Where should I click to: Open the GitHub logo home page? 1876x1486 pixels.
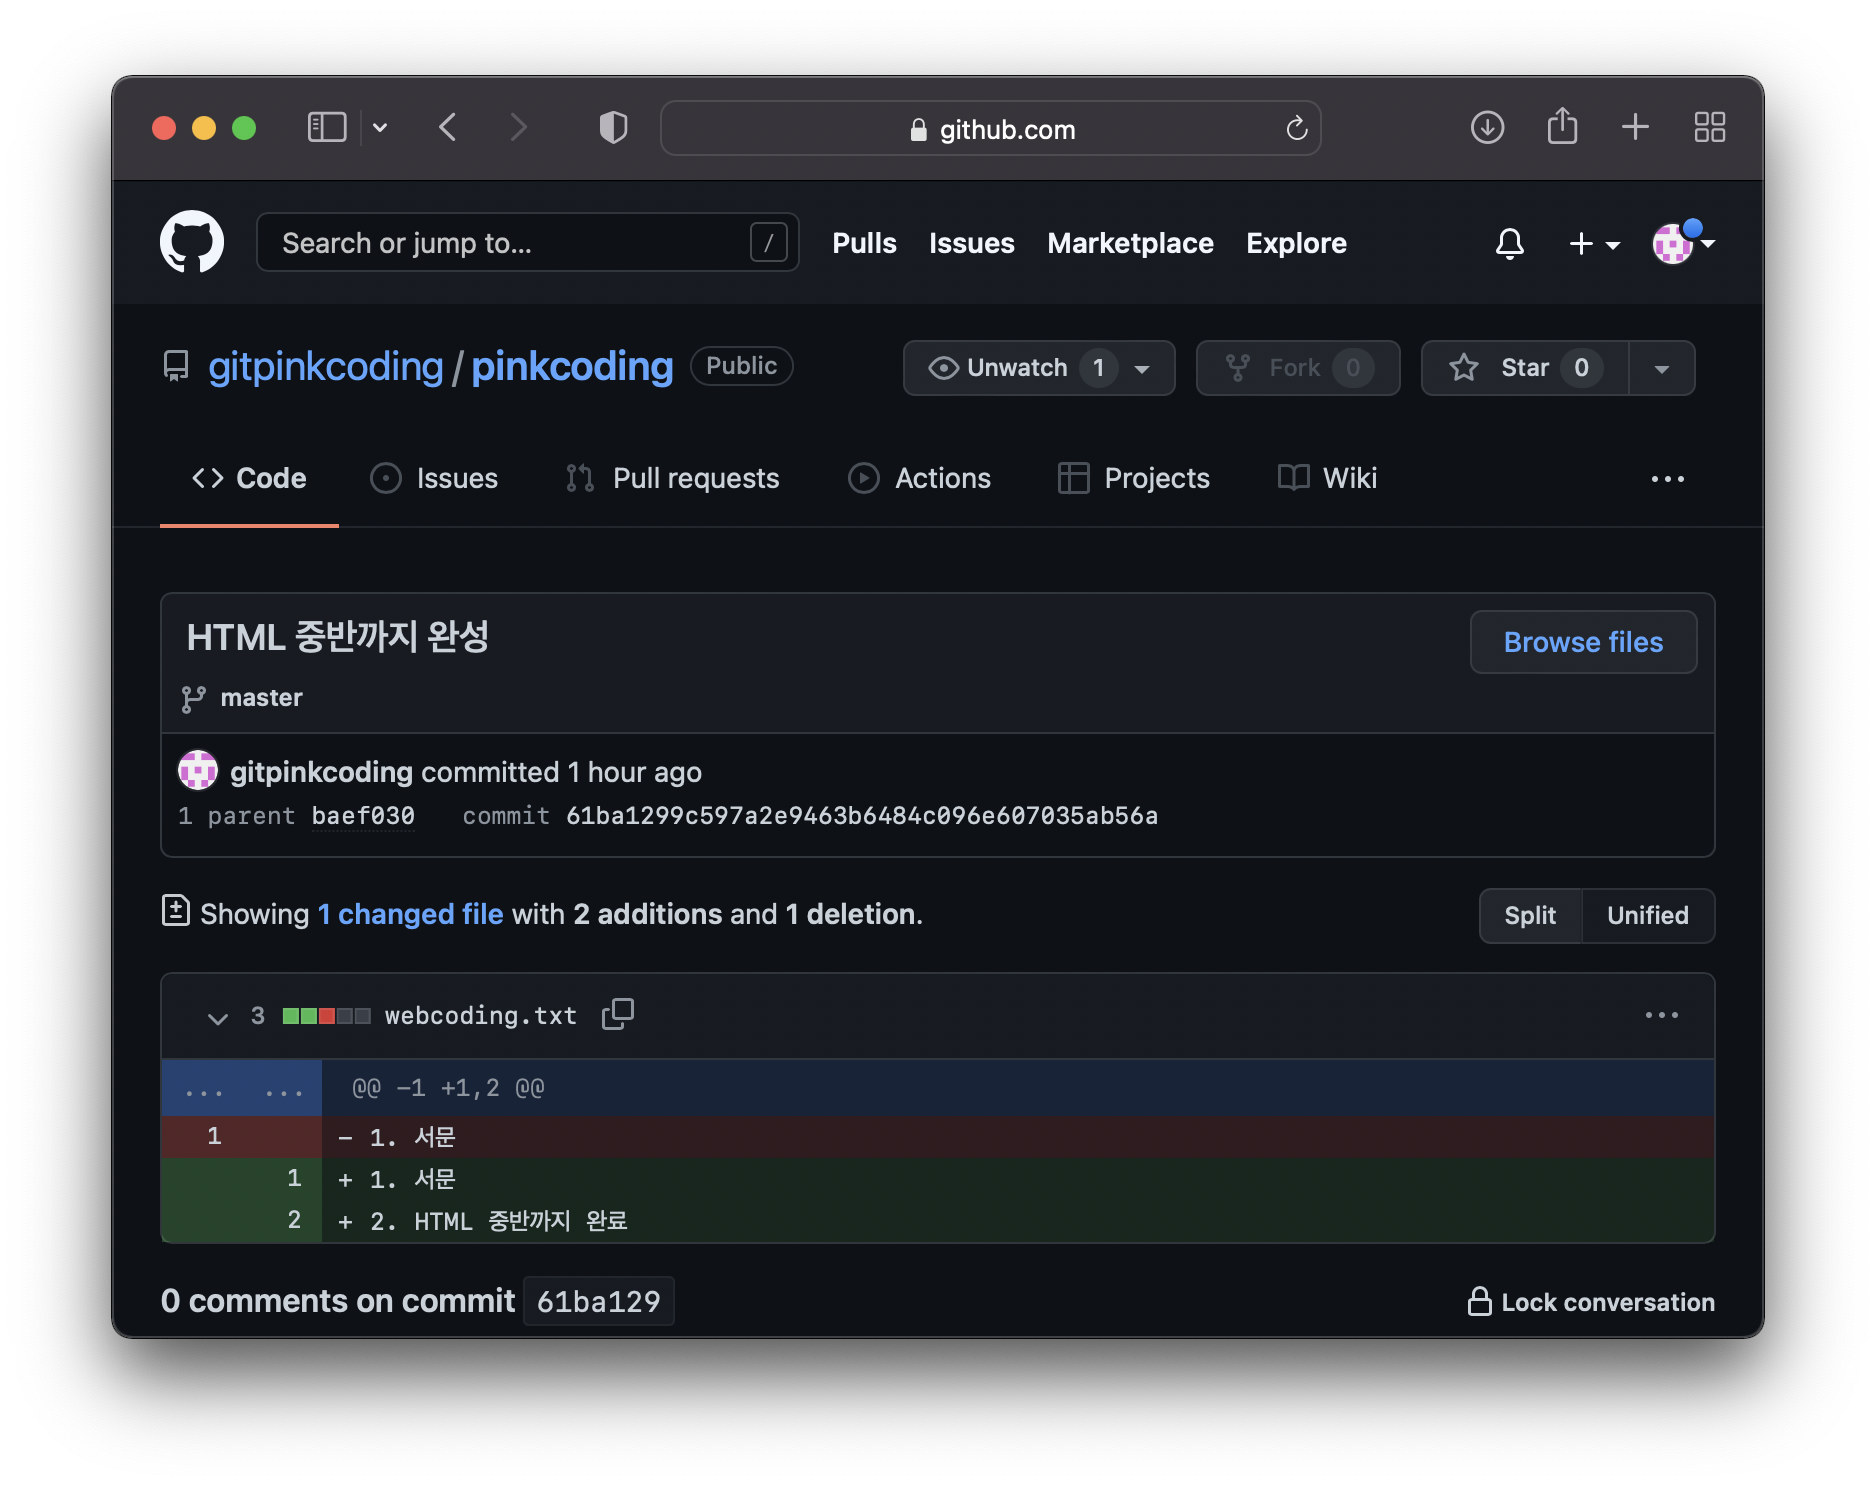tap(192, 242)
